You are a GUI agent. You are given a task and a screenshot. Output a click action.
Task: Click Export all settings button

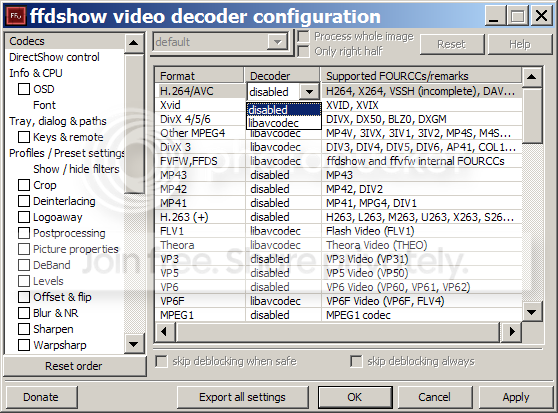click(242, 397)
